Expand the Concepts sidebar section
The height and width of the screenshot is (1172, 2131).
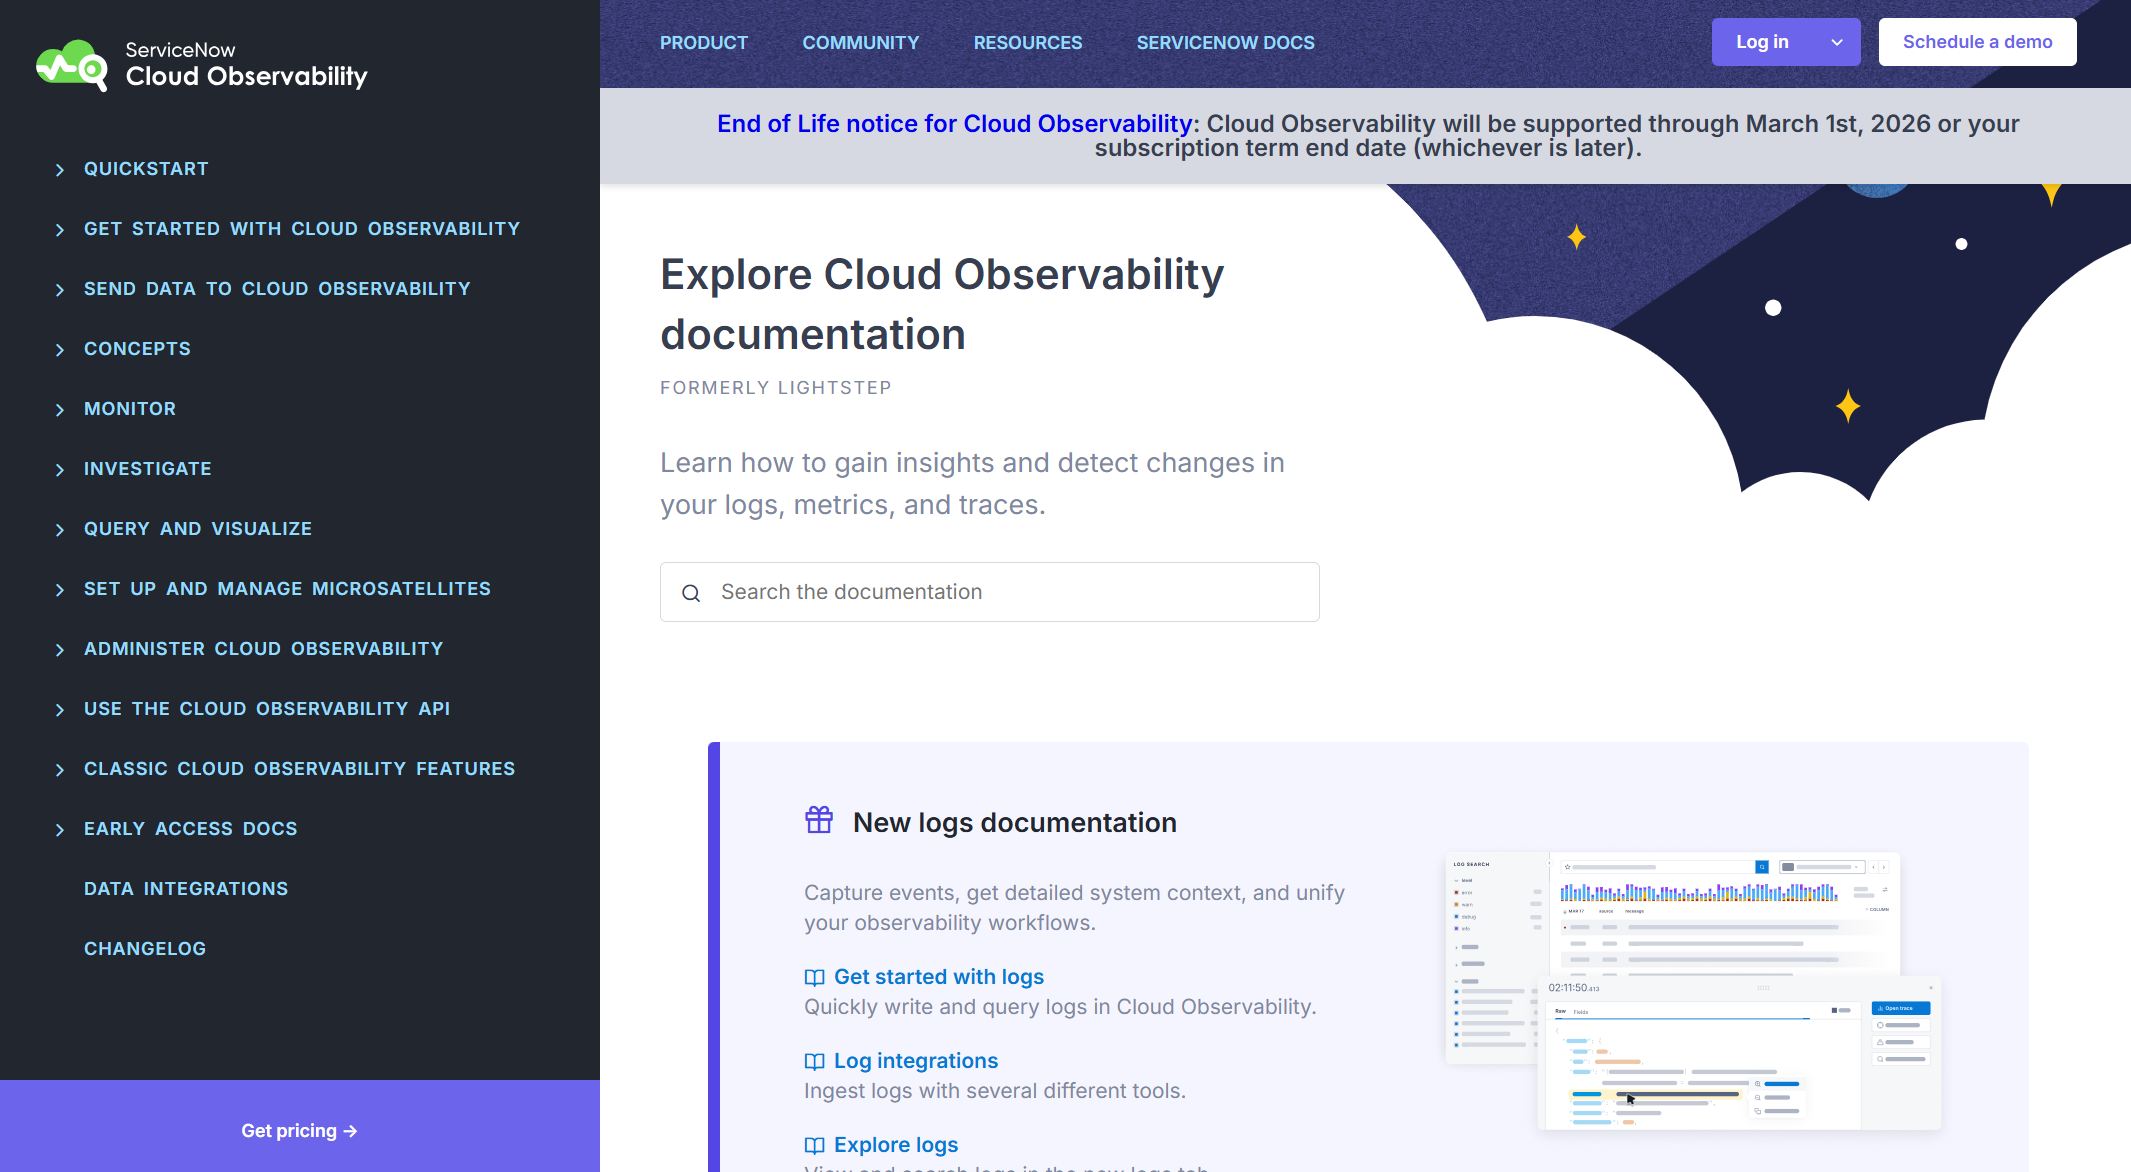pyautogui.click(x=60, y=350)
